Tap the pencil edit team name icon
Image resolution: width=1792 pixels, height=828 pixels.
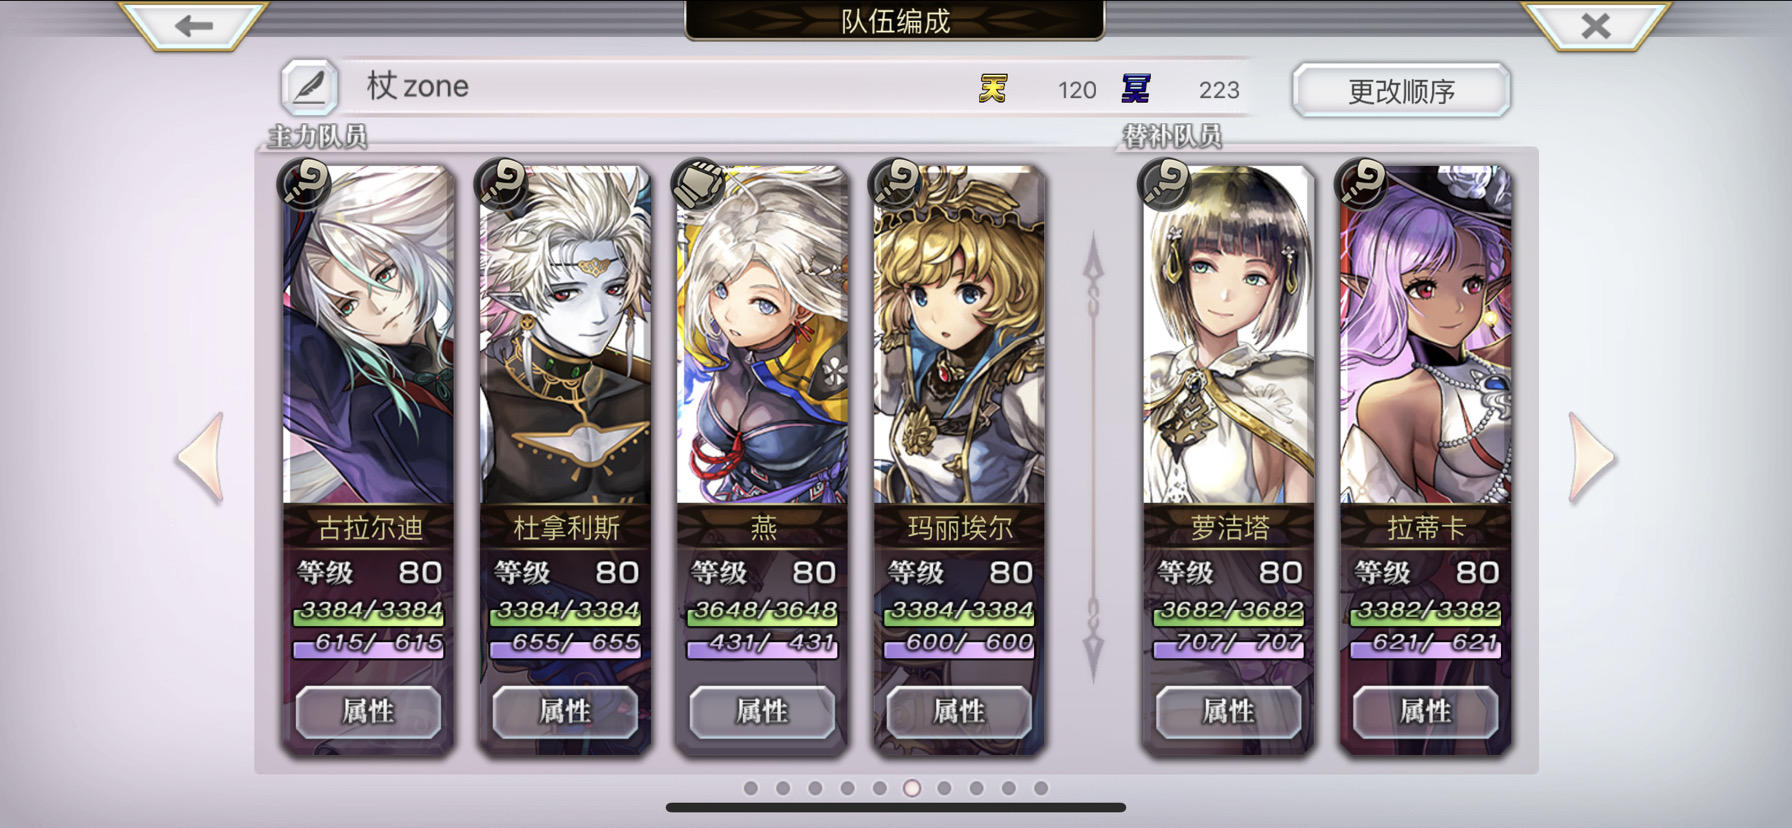[x=309, y=86]
